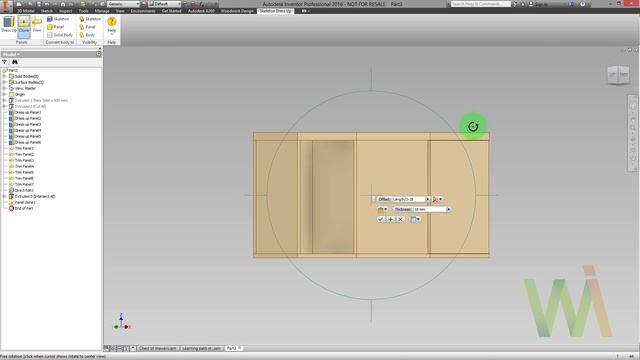Image resolution: width=640 pixels, height=360 pixels.
Task: Click the ViewCube in the viewport
Action: tap(618, 75)
